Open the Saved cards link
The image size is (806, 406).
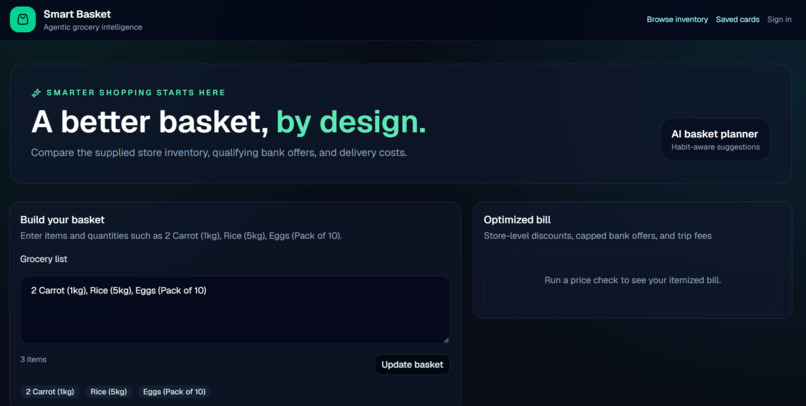(x=737, y=20)
